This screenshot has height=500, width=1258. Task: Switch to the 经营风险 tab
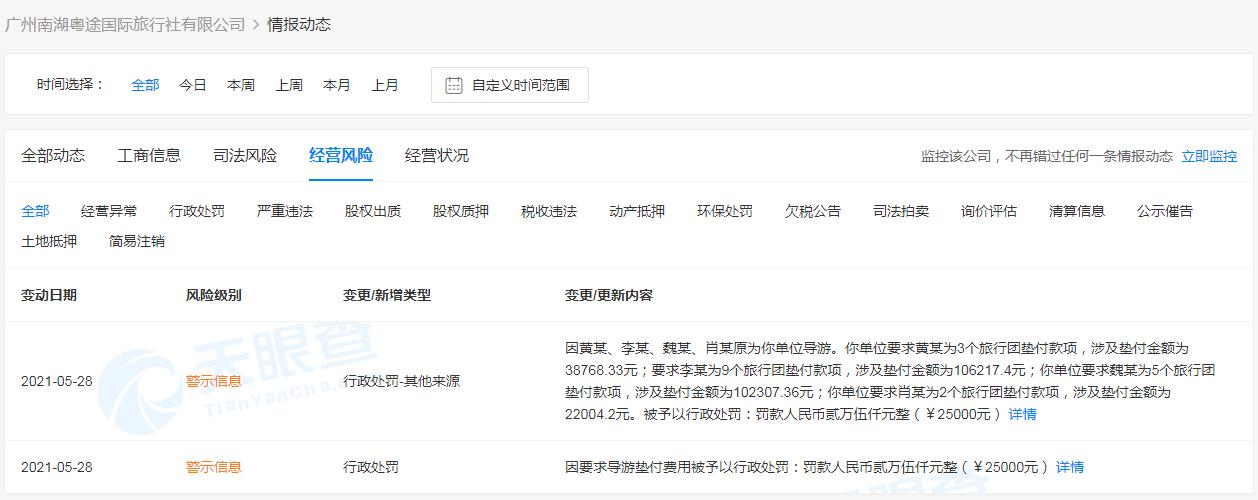click(341, 155)
